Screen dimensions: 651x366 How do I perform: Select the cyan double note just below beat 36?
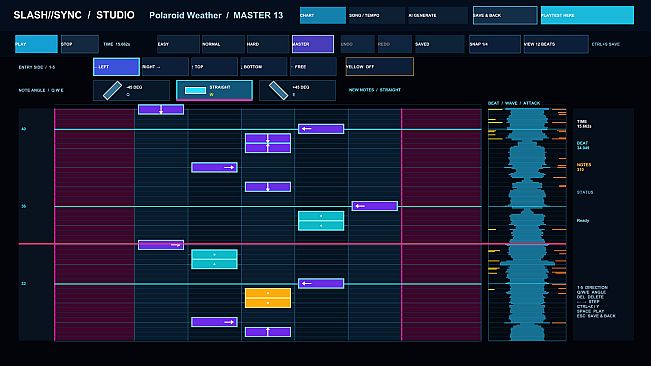[321, 221]
